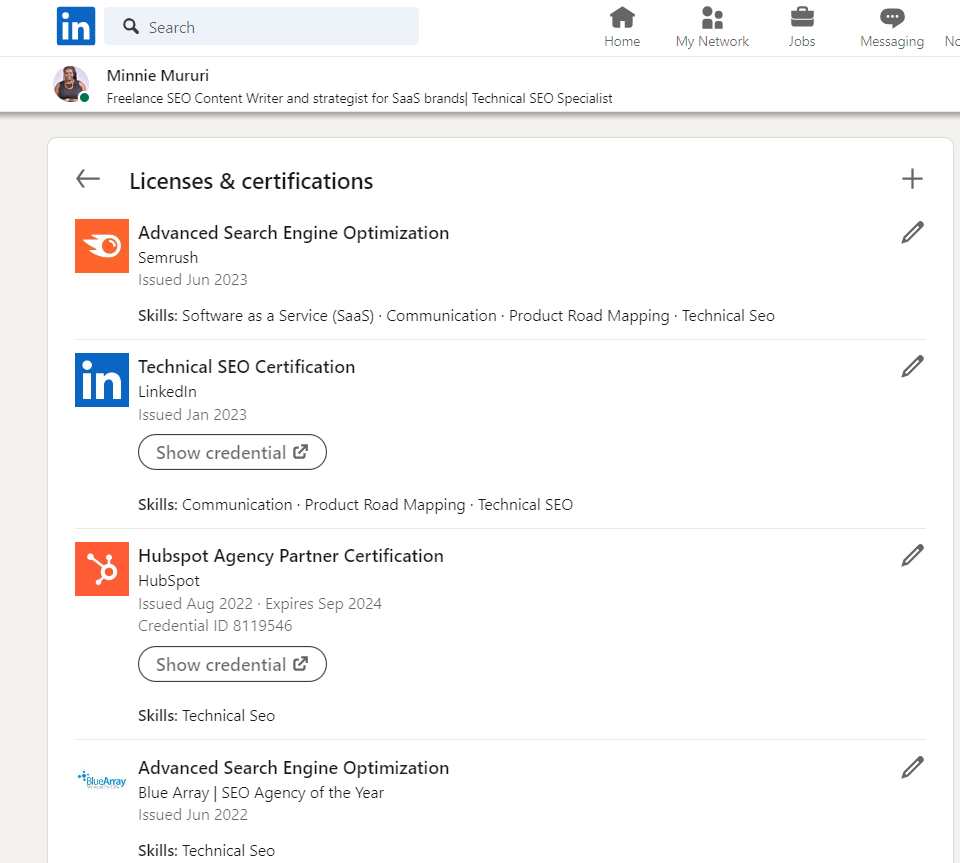Click Issued Aug 2022 expiry line
The width and height of the screenshot is (960, 863).
pyautogui.click(x=260, y=603)
